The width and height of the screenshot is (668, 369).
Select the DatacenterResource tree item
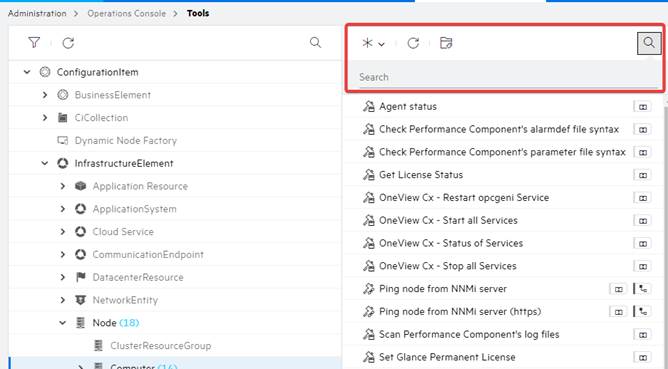point(138,277)
